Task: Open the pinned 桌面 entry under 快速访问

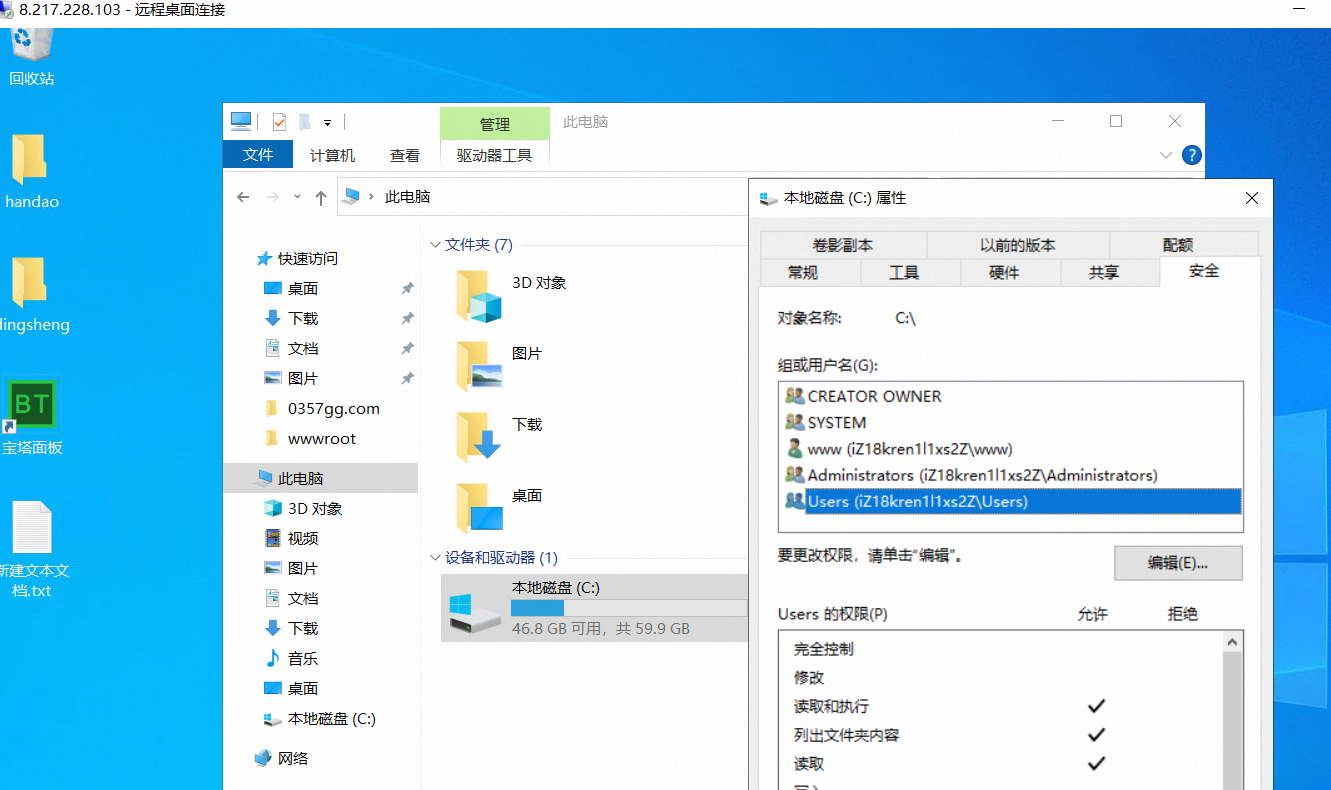Action: (x=303, y=288)
